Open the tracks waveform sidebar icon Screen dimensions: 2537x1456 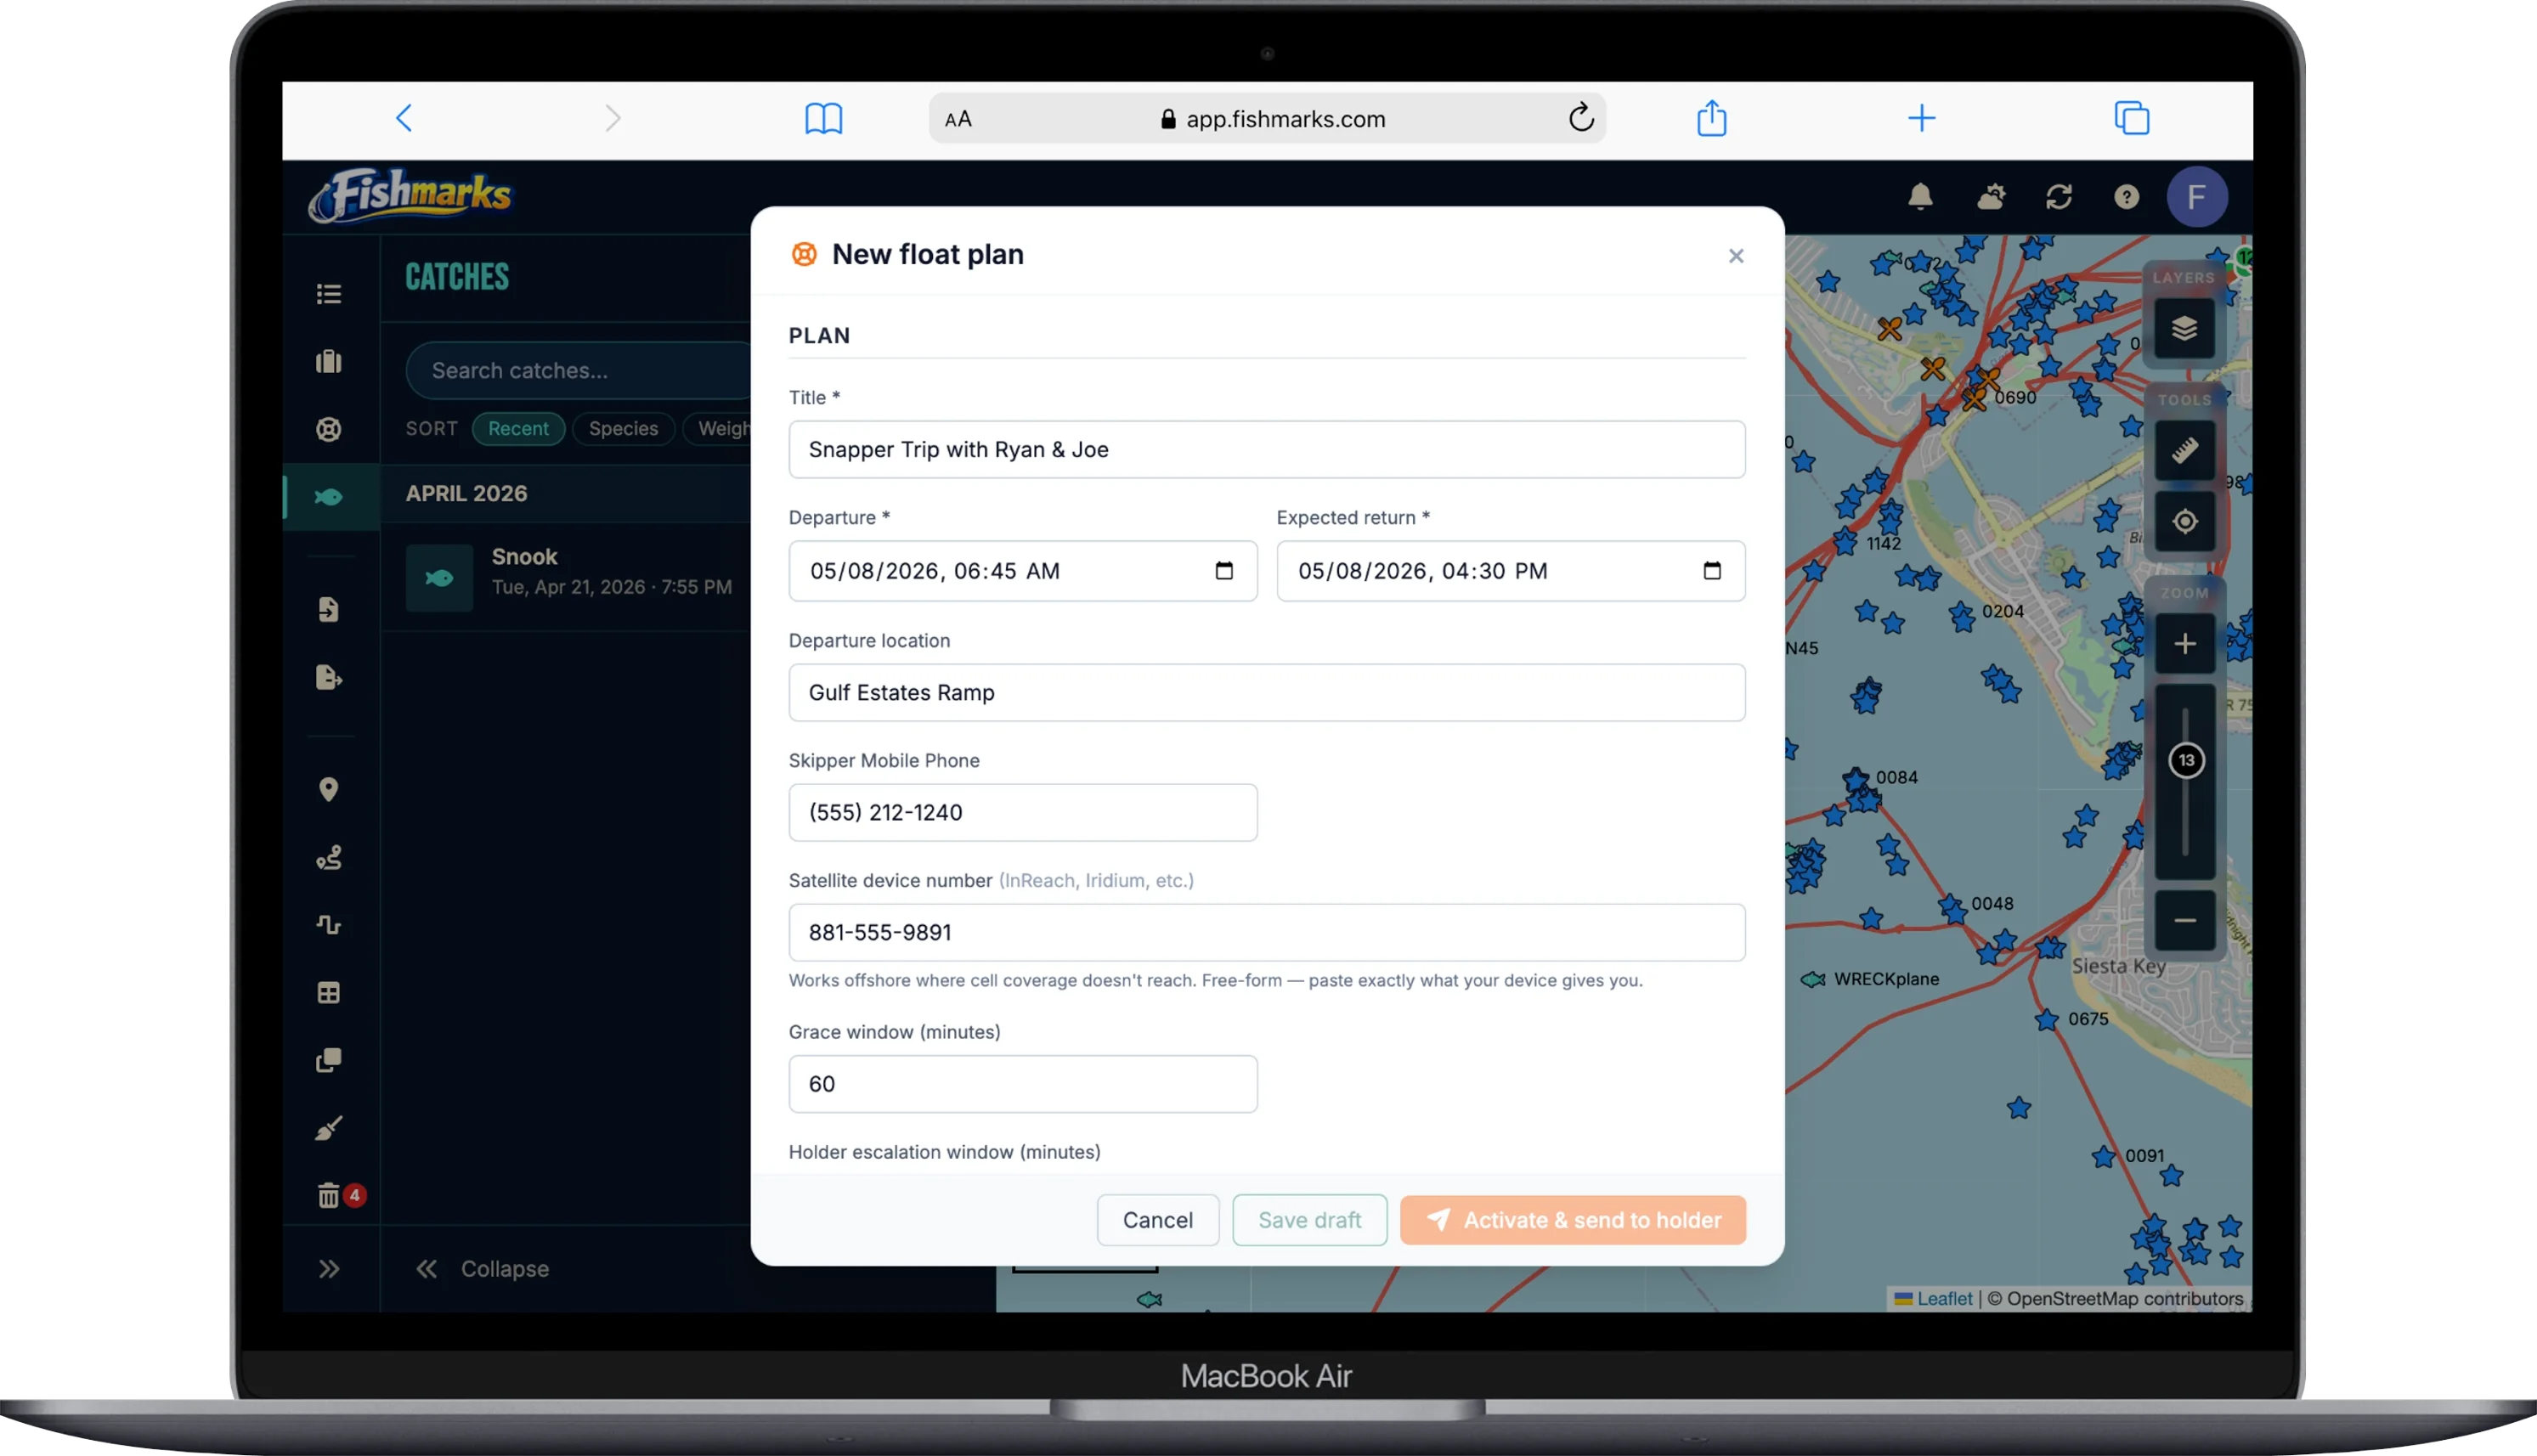point(329,925)
